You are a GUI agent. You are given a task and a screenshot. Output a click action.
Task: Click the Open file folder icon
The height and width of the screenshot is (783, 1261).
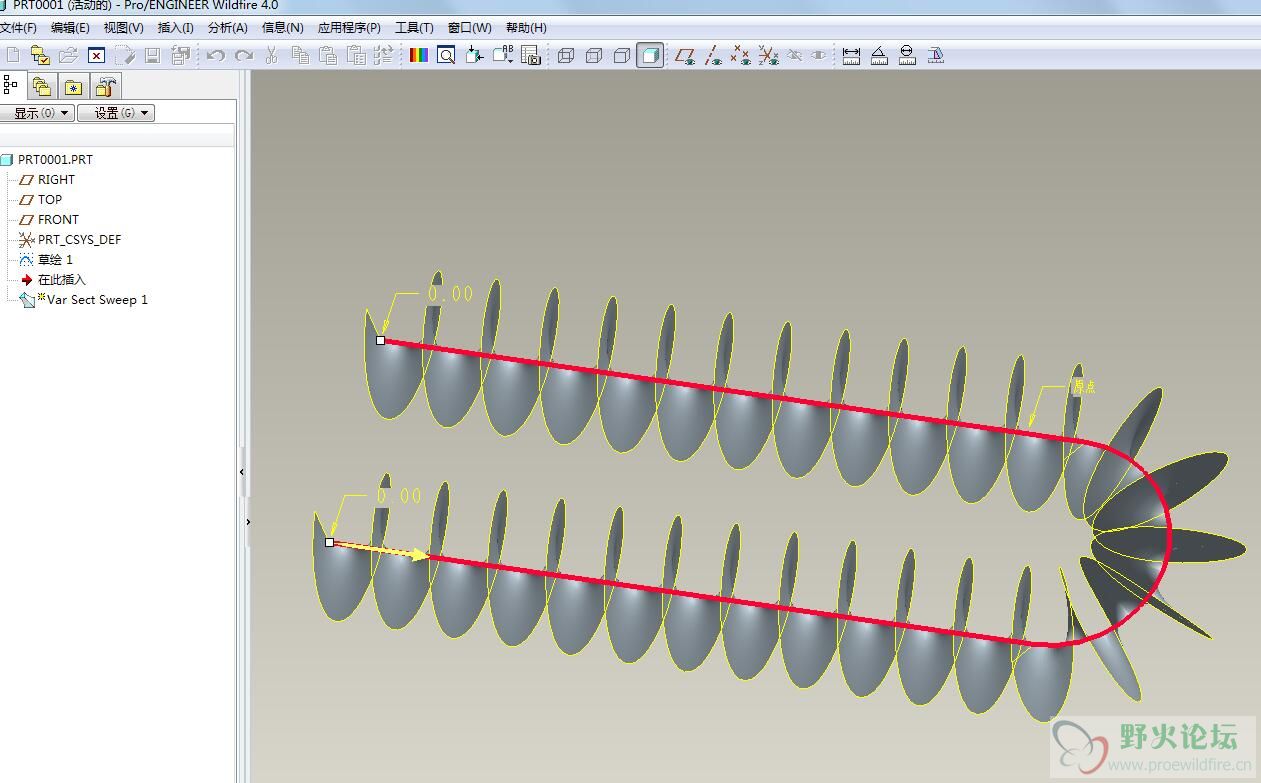pos(68,55)
